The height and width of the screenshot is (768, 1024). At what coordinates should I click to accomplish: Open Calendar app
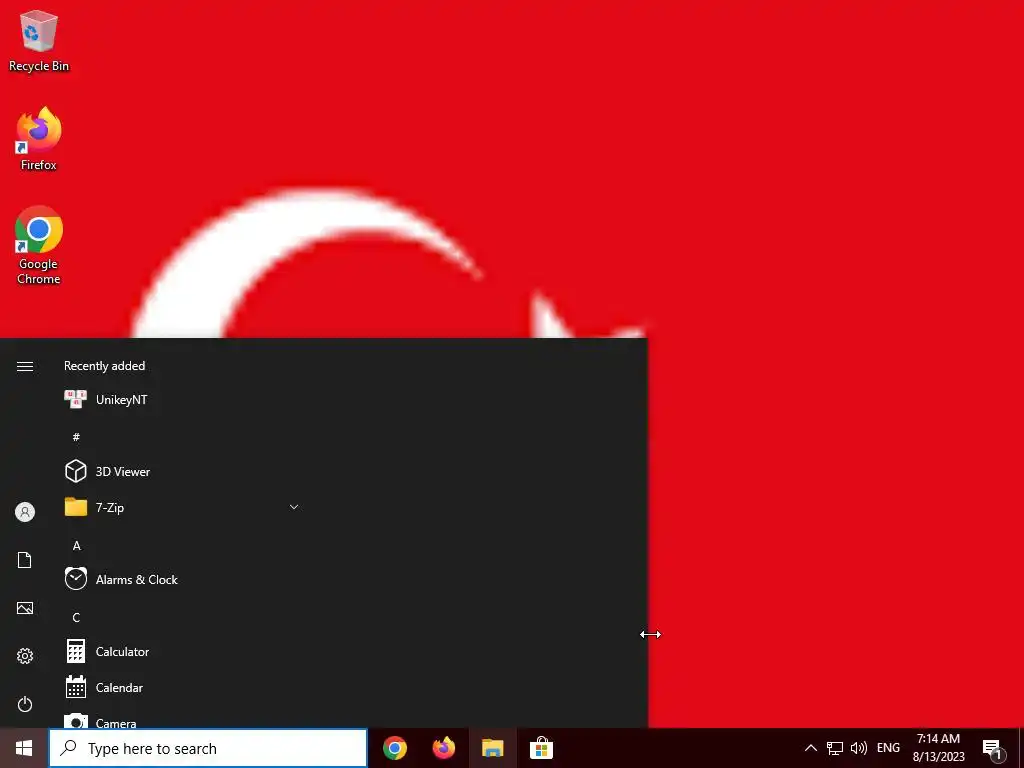[183, 688]
